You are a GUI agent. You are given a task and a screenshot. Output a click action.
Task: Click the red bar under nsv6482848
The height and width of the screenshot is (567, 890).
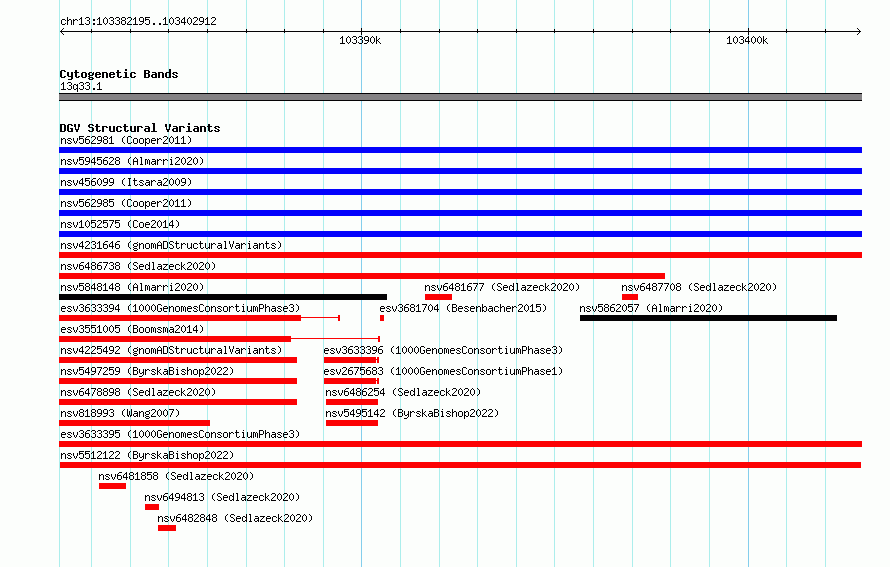coord(167,528)
